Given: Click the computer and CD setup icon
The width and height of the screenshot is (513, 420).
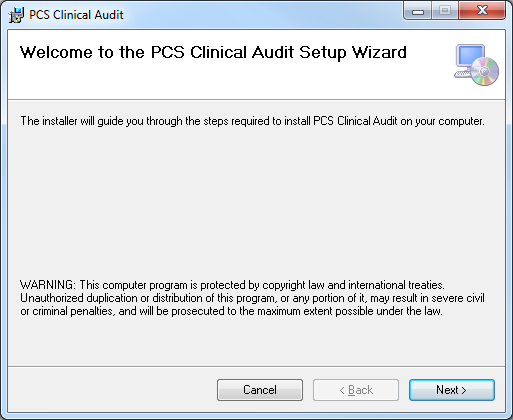Looking at the screenshot, I should pyautogui.click(x=477, y=65).
